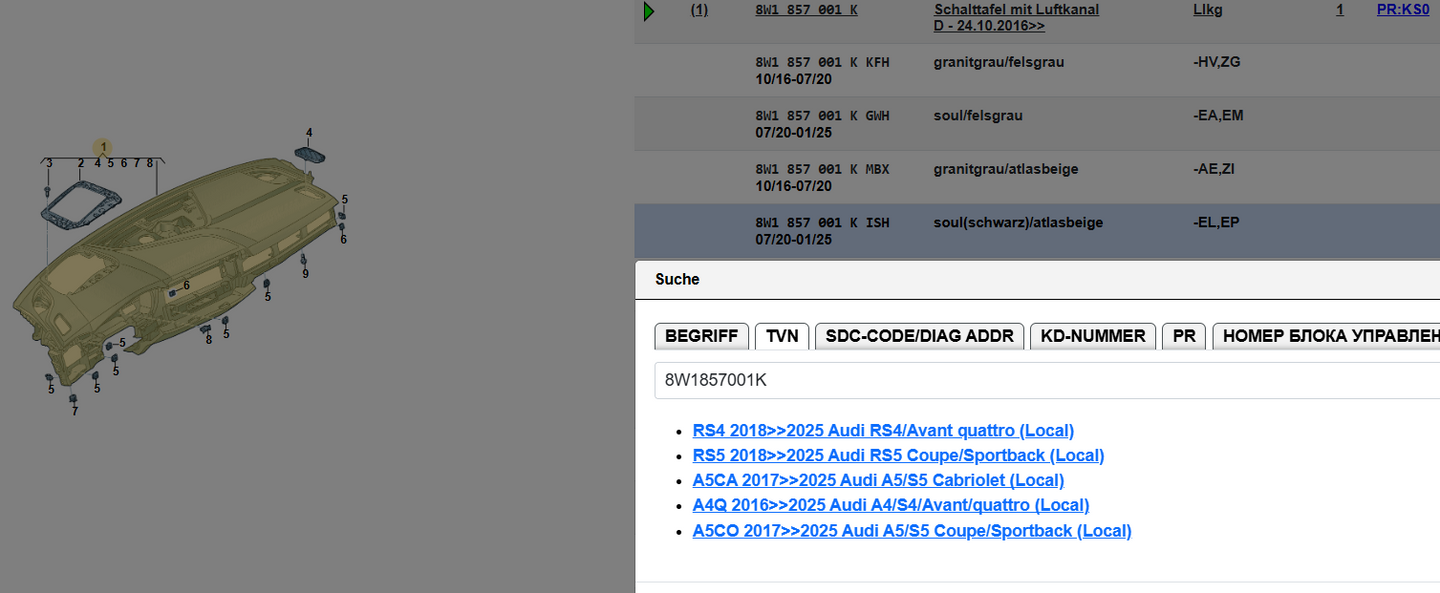Open RS4 2018>>2025 Audi RS4/Avant quattro result
This screenshot has height=593, width=1440.
coord(883,431)
